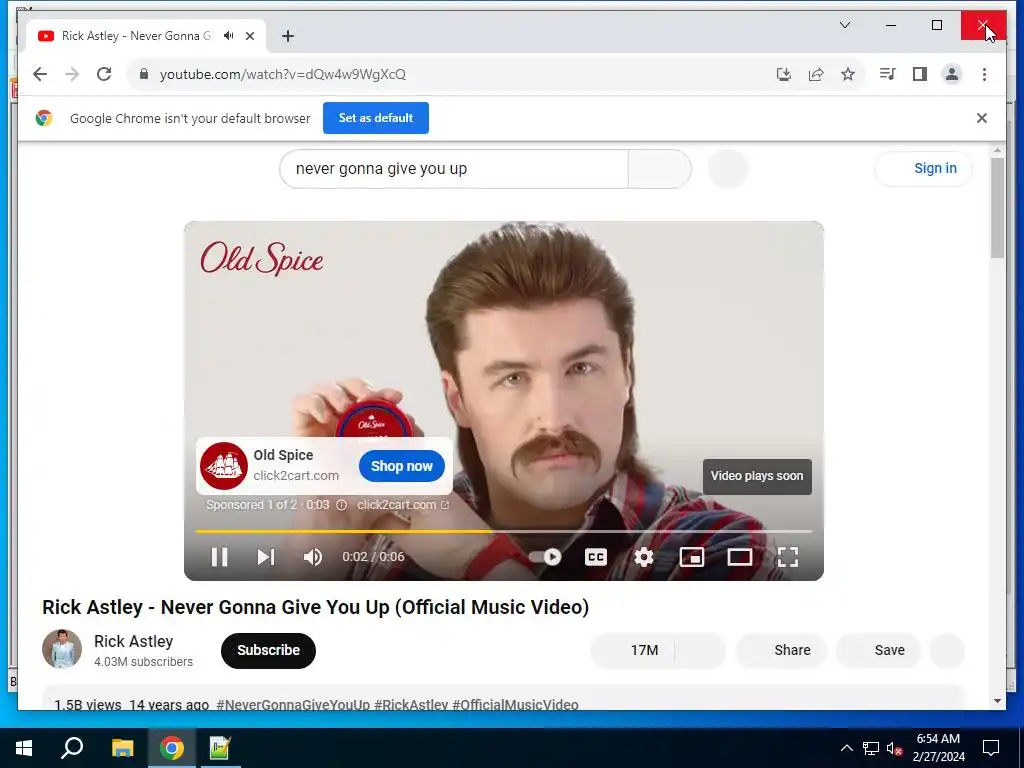
Task: Dismiss the default browser infobar
Action: coord(982,118)
